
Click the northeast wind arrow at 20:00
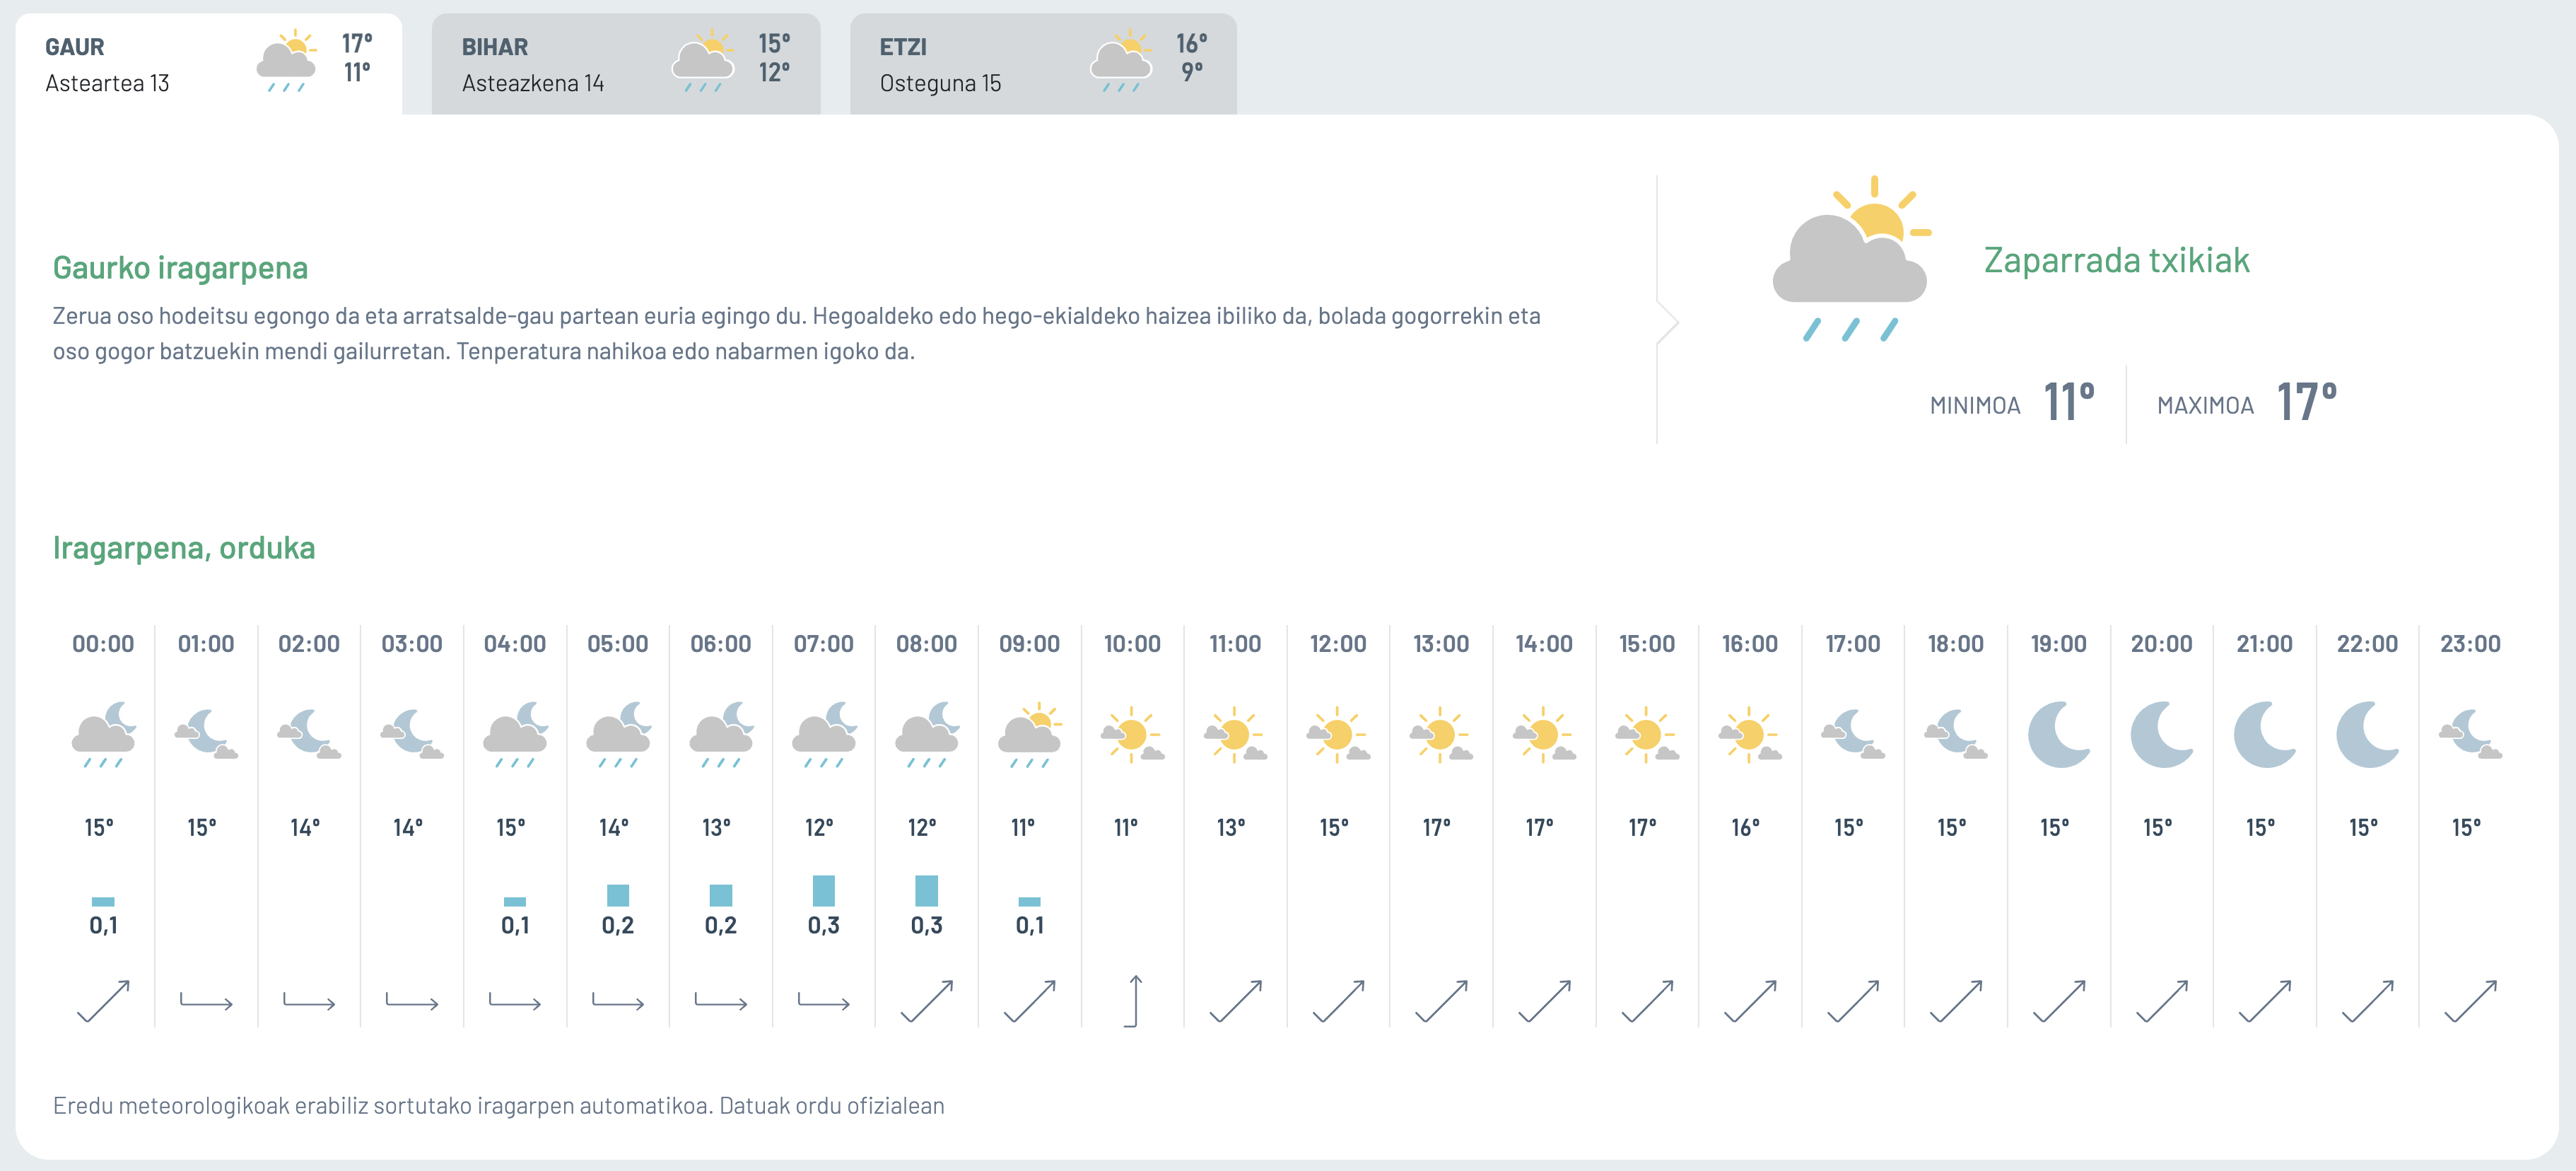tap(2162, 1001)
